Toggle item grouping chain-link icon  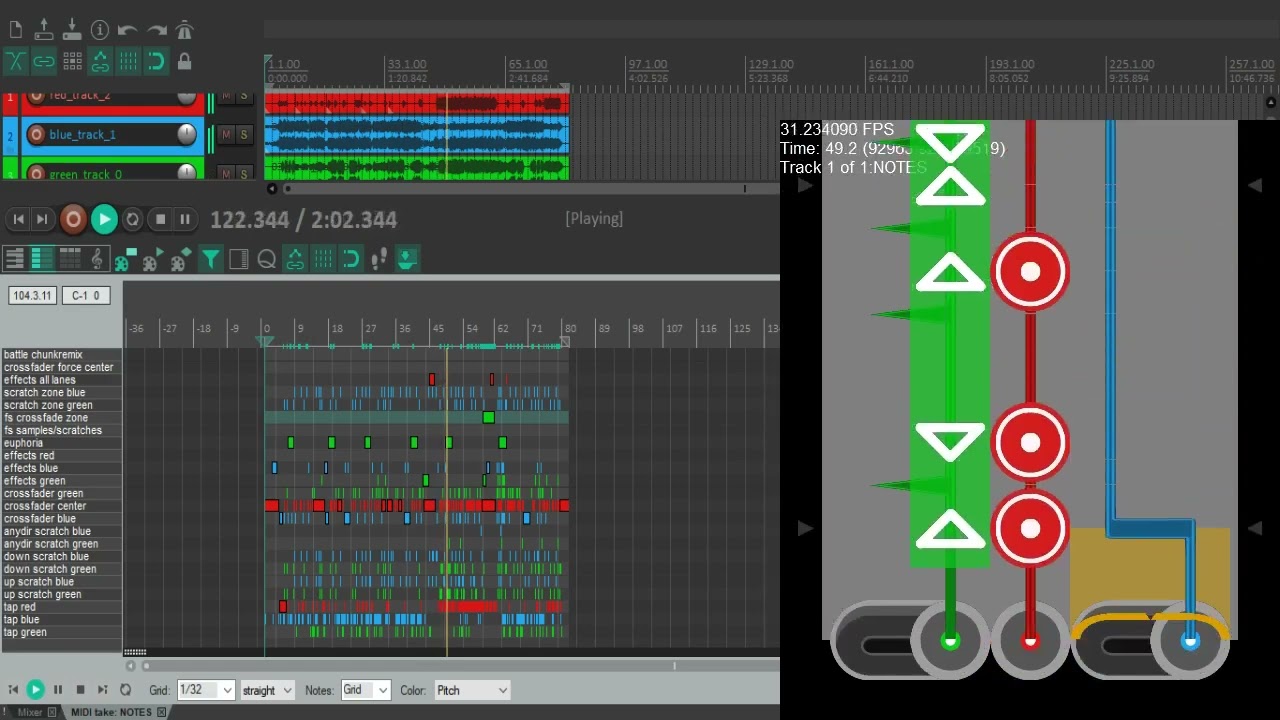pyautogui.click(x=43, y=61)
